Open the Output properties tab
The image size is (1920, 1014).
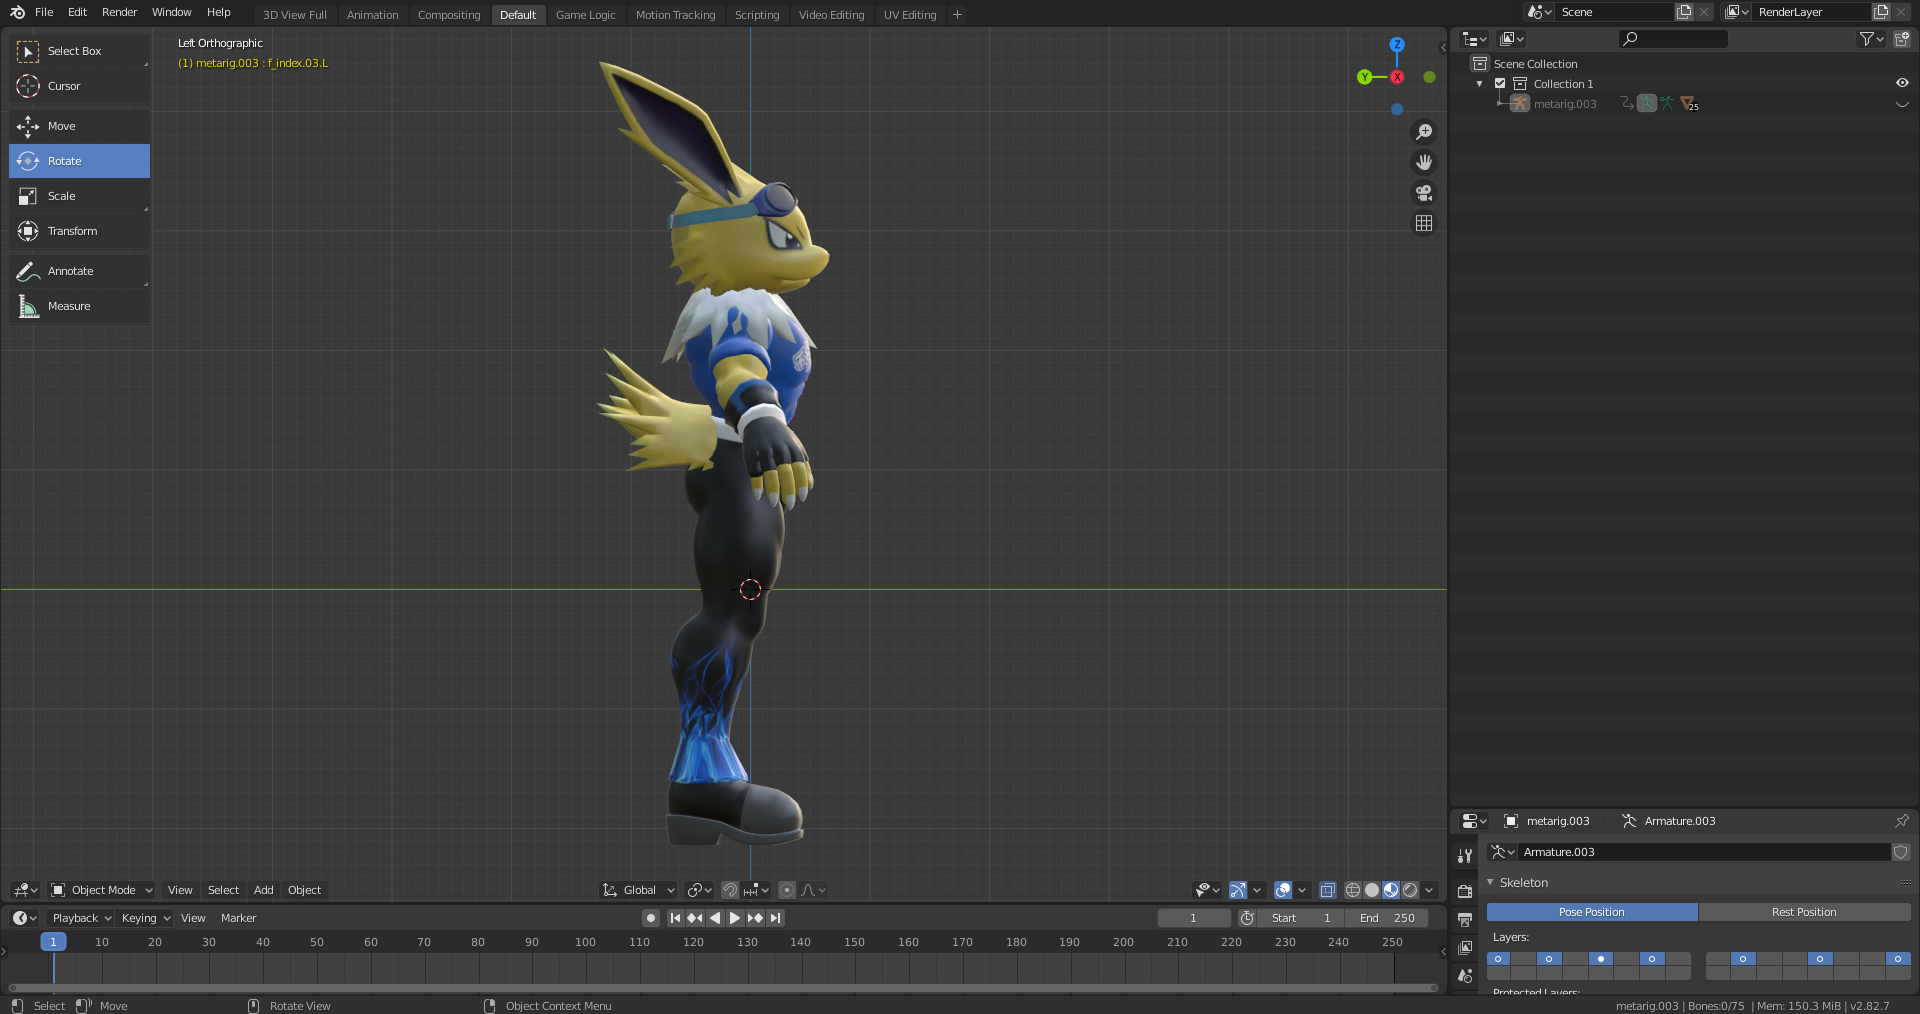pos(1465,919)
